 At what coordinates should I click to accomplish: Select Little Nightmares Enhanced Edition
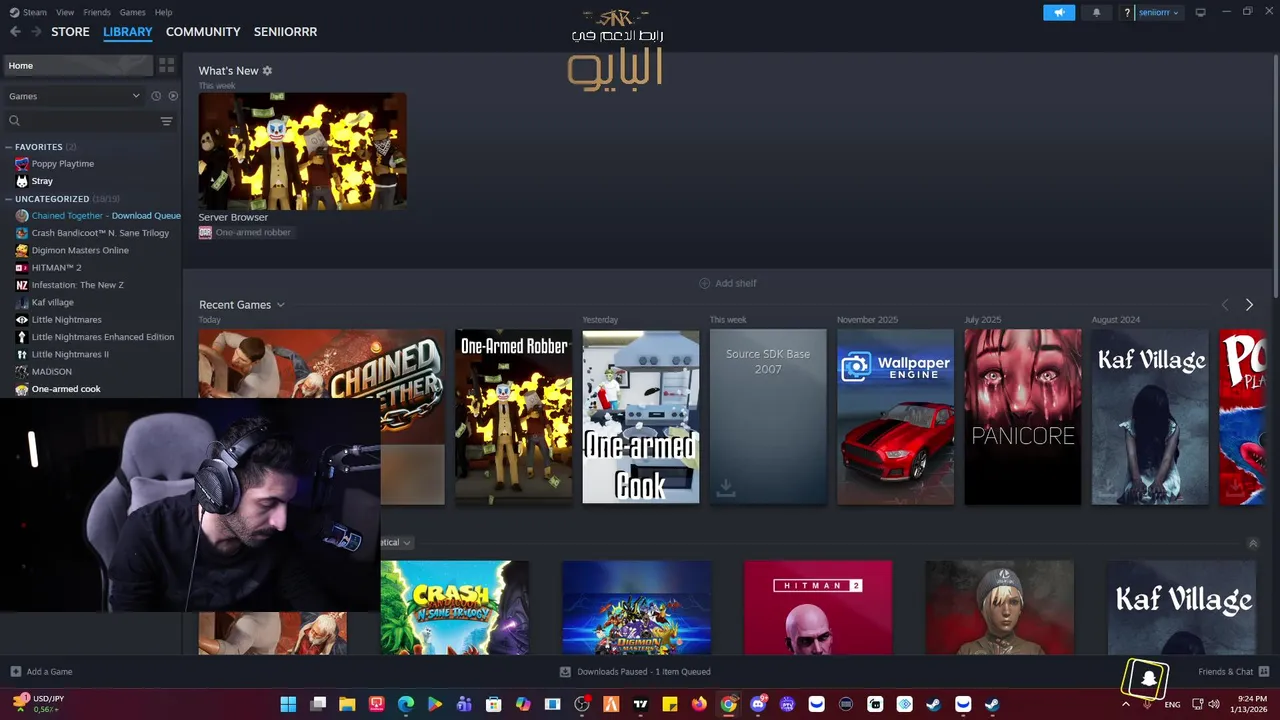tap(102, 337)
